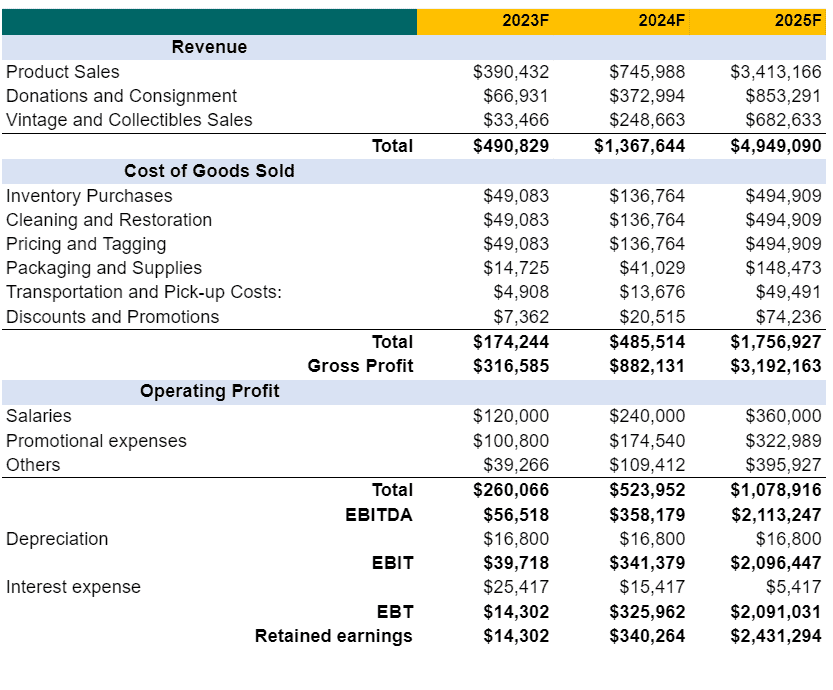The image size is (833, 690).
Task: Select Discounts value $20,515
Action: [x=652, y=317]
